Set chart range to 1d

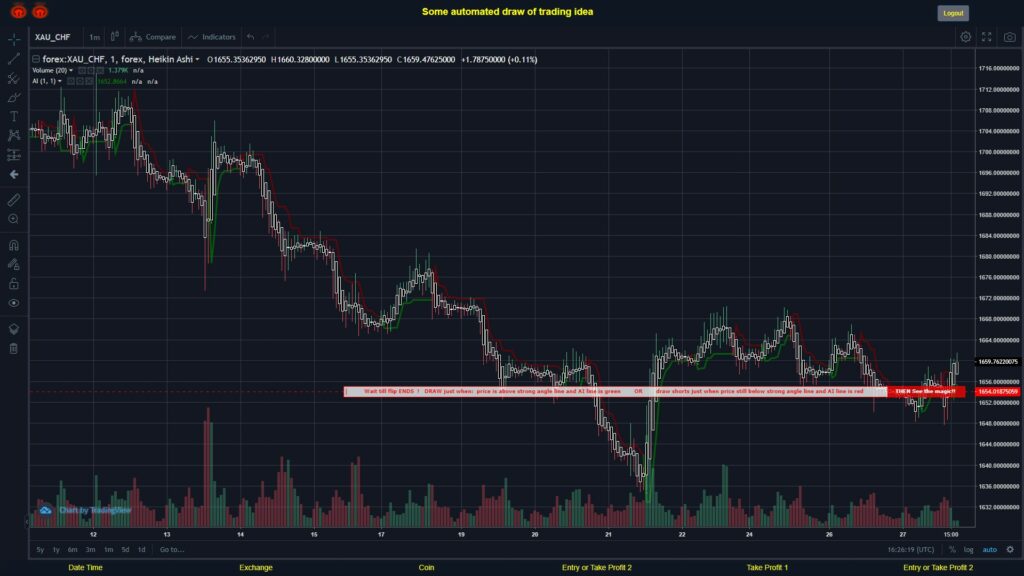click(x=141, y=549)
